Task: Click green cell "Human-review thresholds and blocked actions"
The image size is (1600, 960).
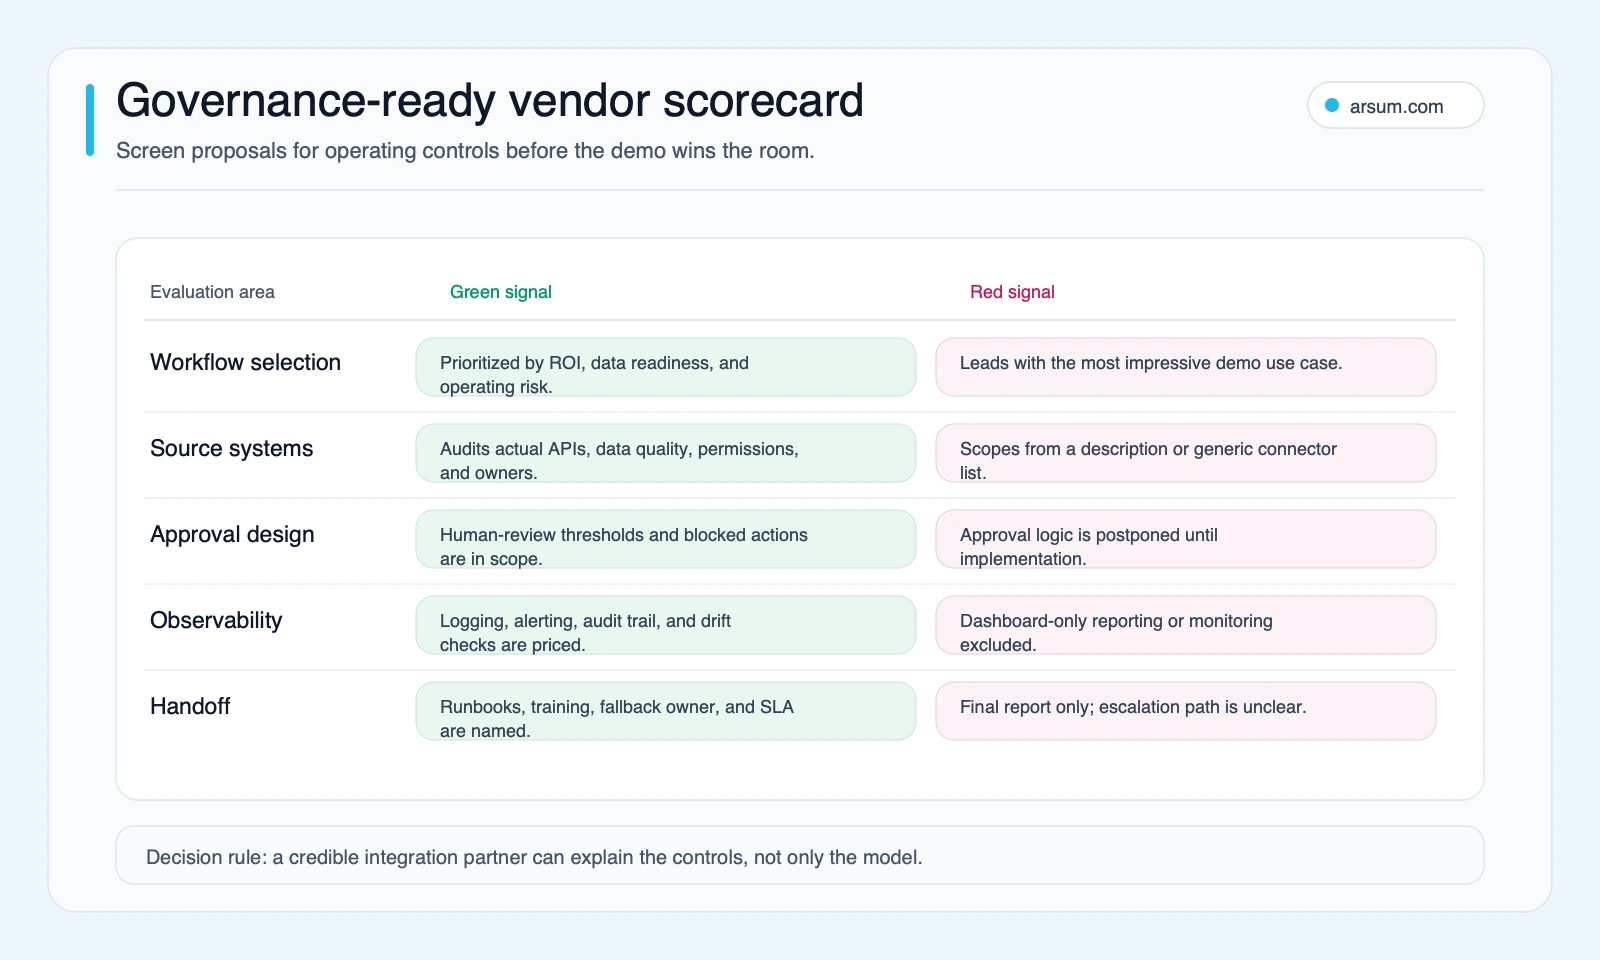Action: [x=666, y=539]
